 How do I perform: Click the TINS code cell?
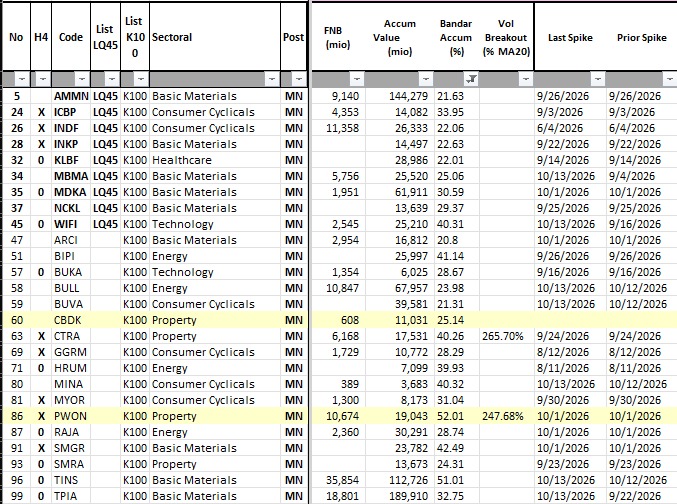click(x=71, y=480)
